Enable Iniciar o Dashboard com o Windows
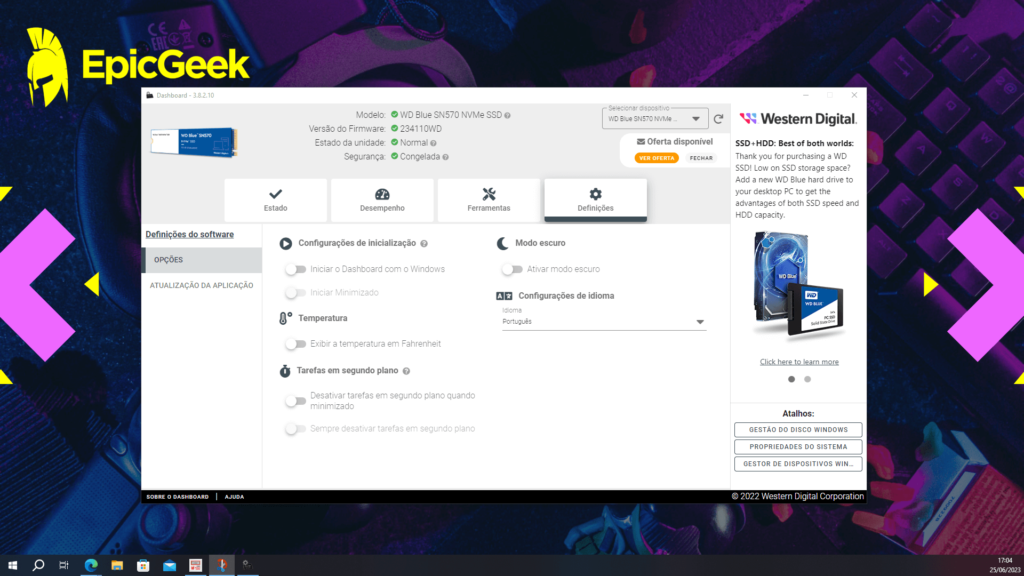1024x576 pixels. coord(295,269)
